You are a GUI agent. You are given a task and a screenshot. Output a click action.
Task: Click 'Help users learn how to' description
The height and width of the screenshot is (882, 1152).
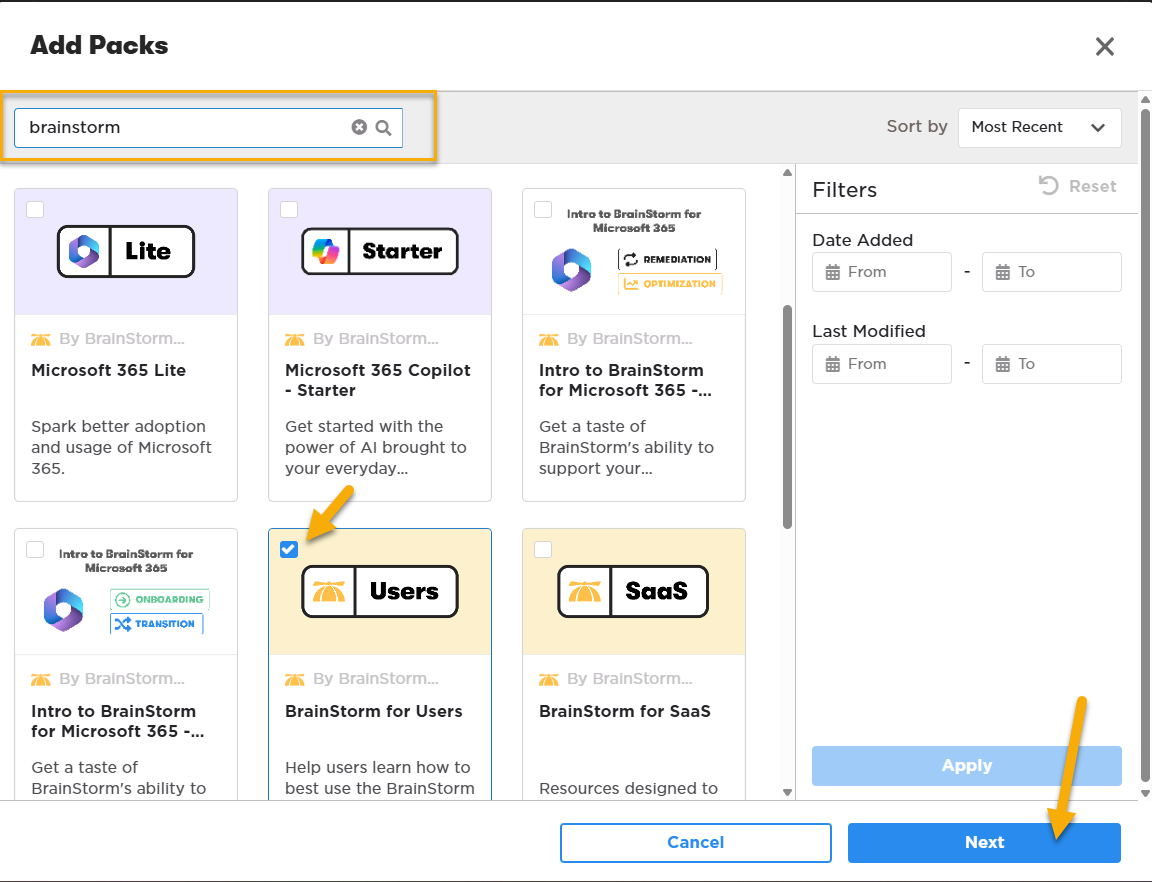380,778
